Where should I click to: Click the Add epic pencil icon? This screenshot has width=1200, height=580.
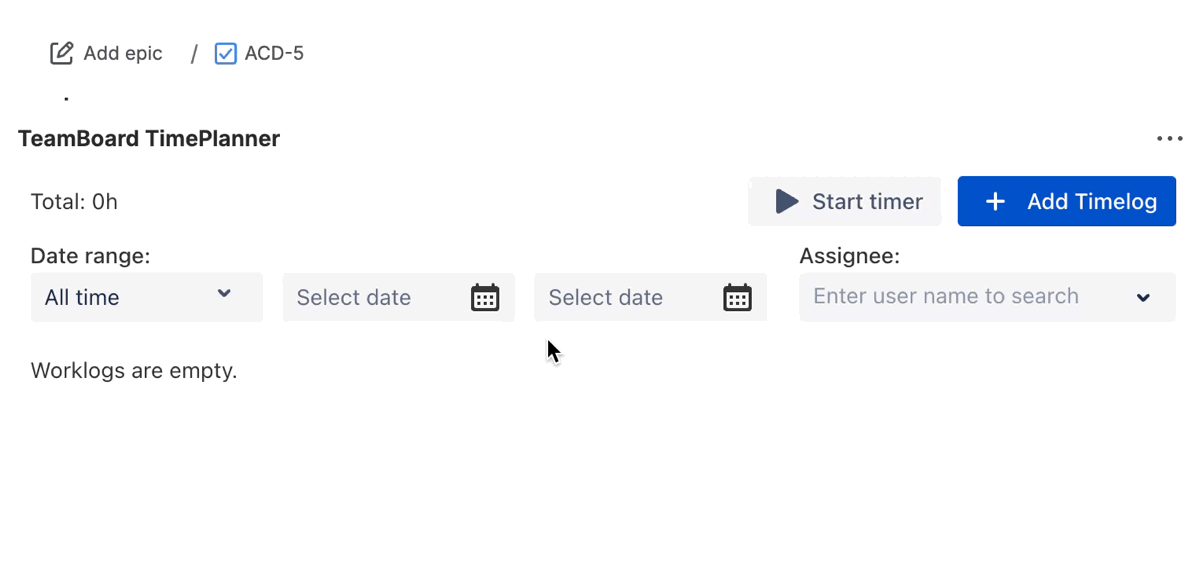[62, 53]
